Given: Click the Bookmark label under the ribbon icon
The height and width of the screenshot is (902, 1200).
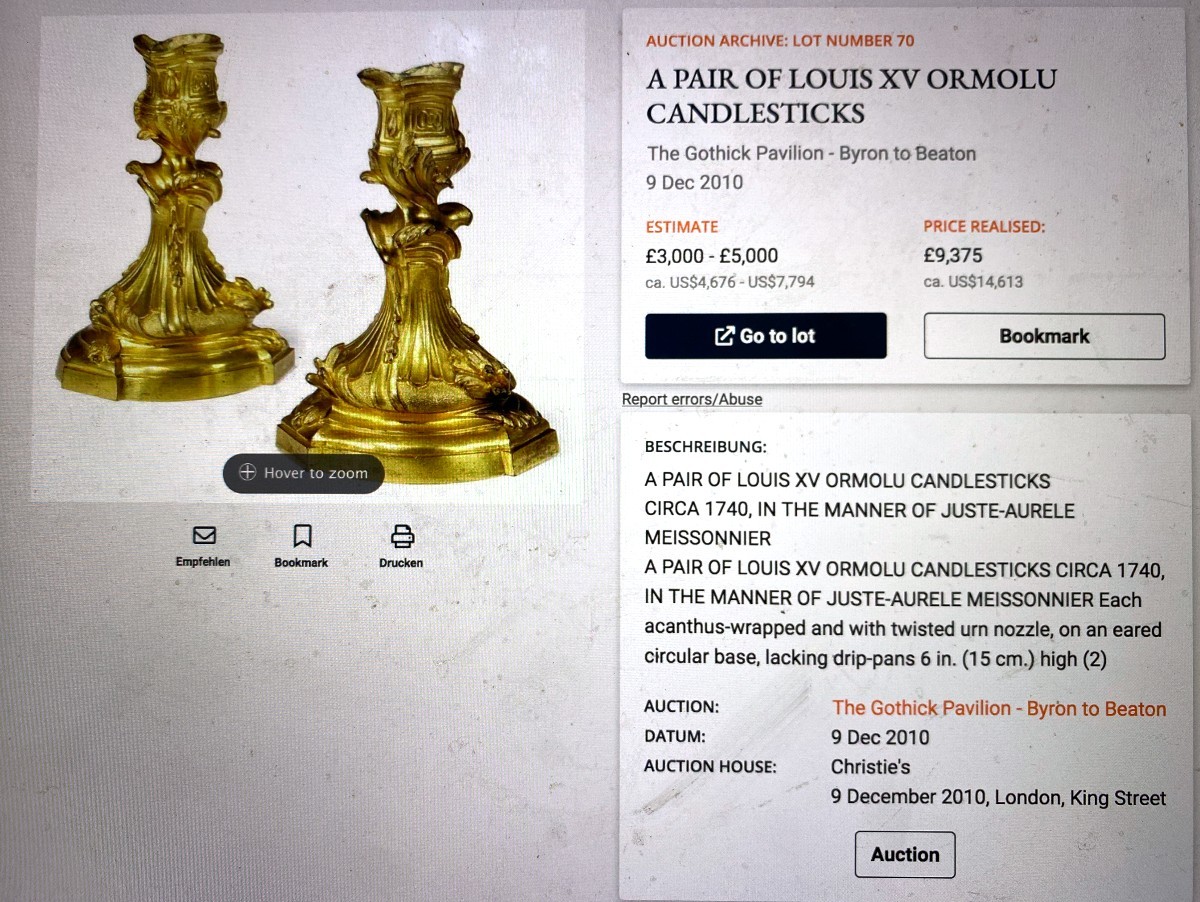Looking at the screenshot, I should pos(301,563).
